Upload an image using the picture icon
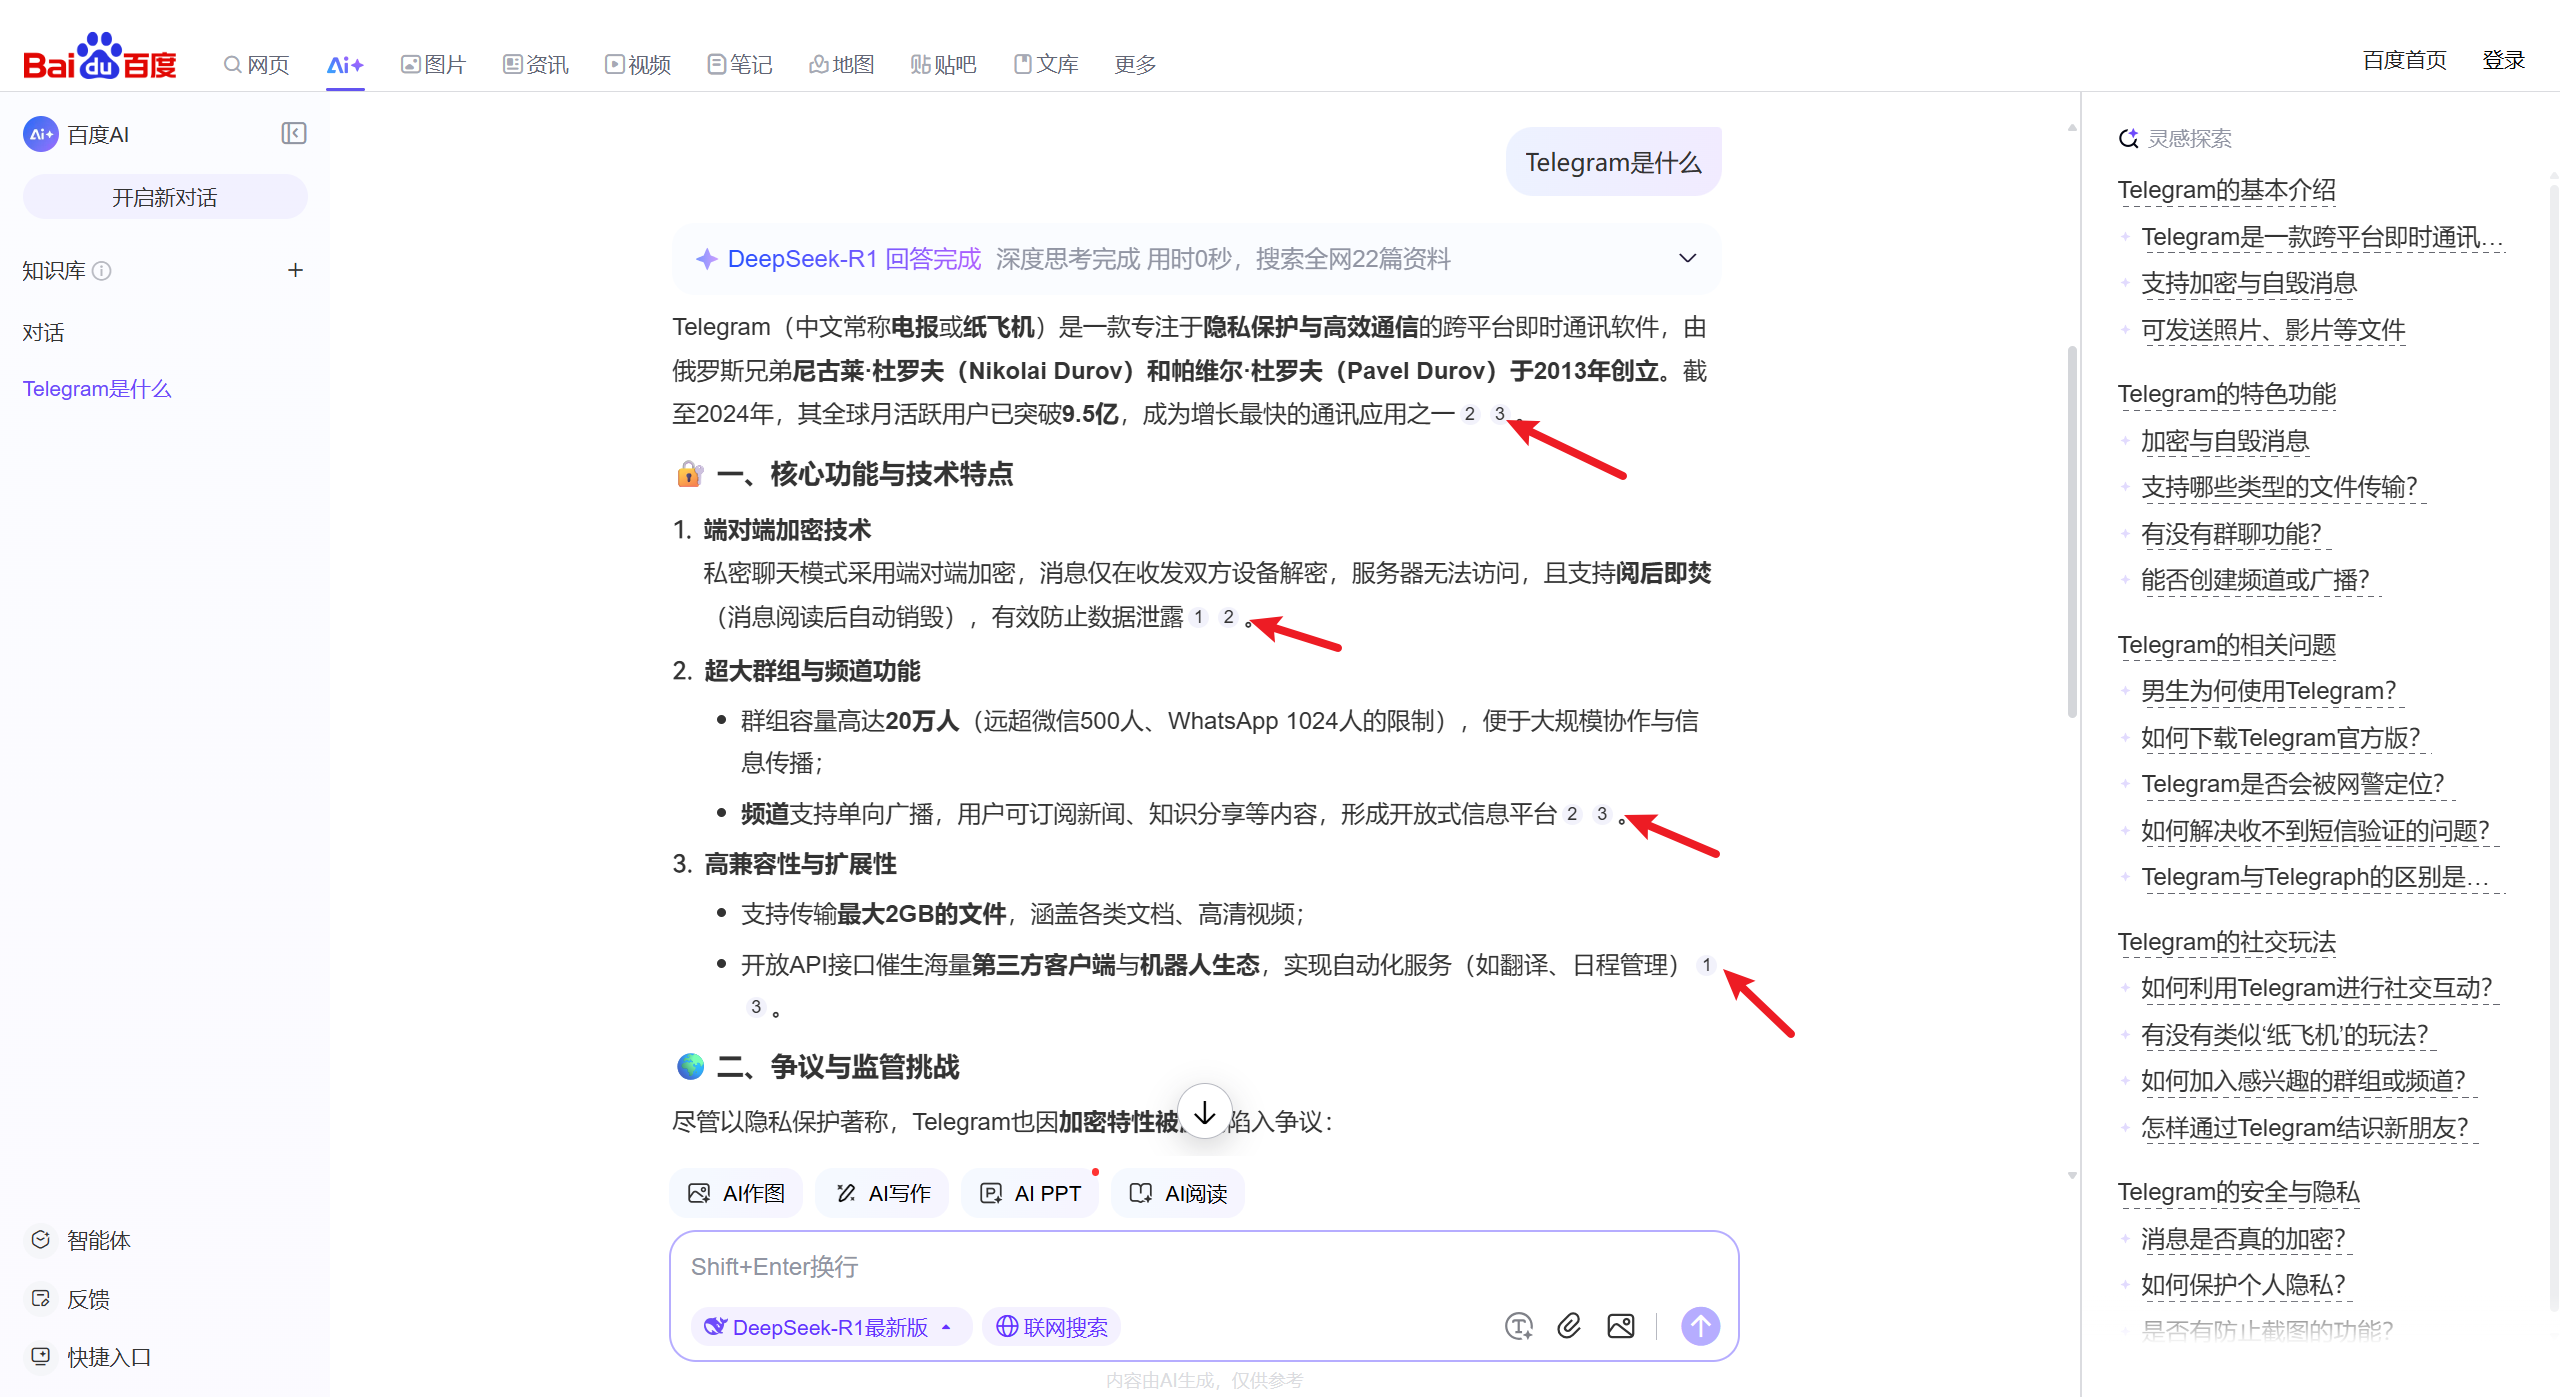2560x1397 pixels. (1621, 1326)
